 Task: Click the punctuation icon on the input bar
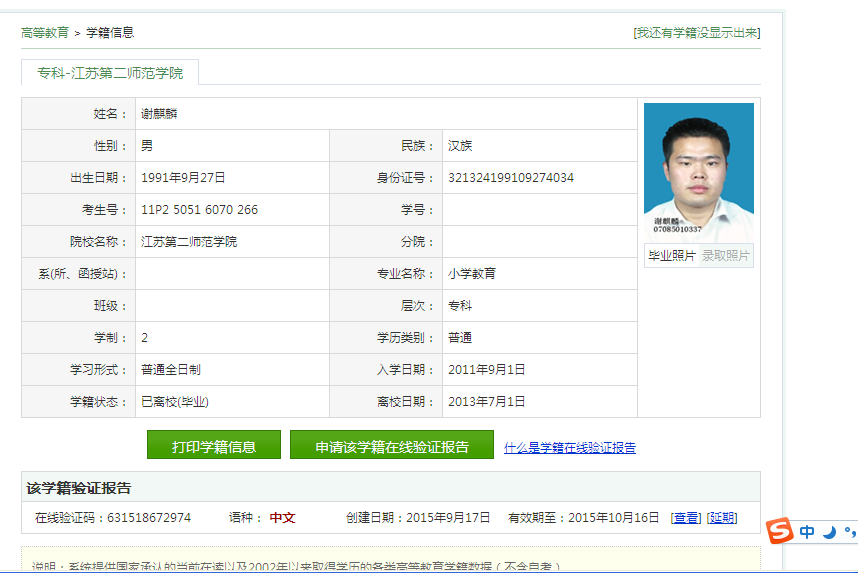850,531
